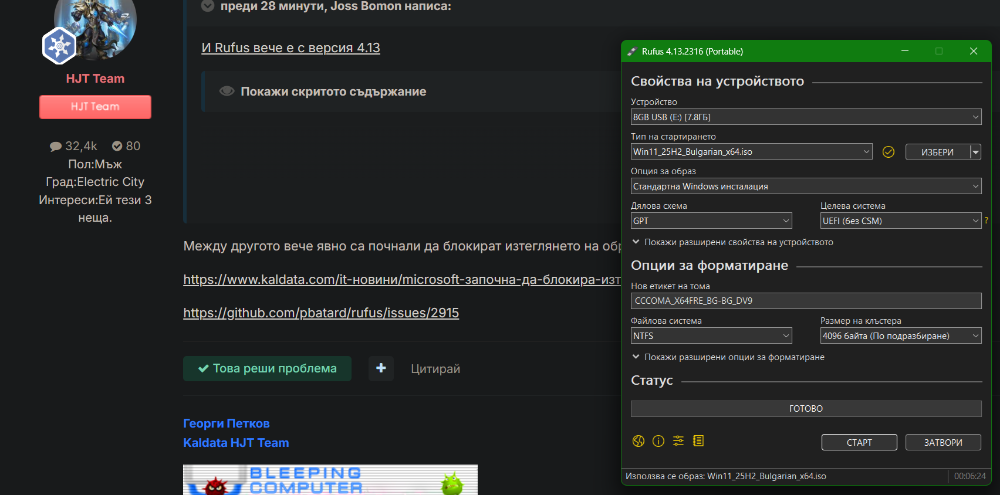1000x495 pixels.
Task: Click Това реши проблема button
Action: (x=267, y=369)
